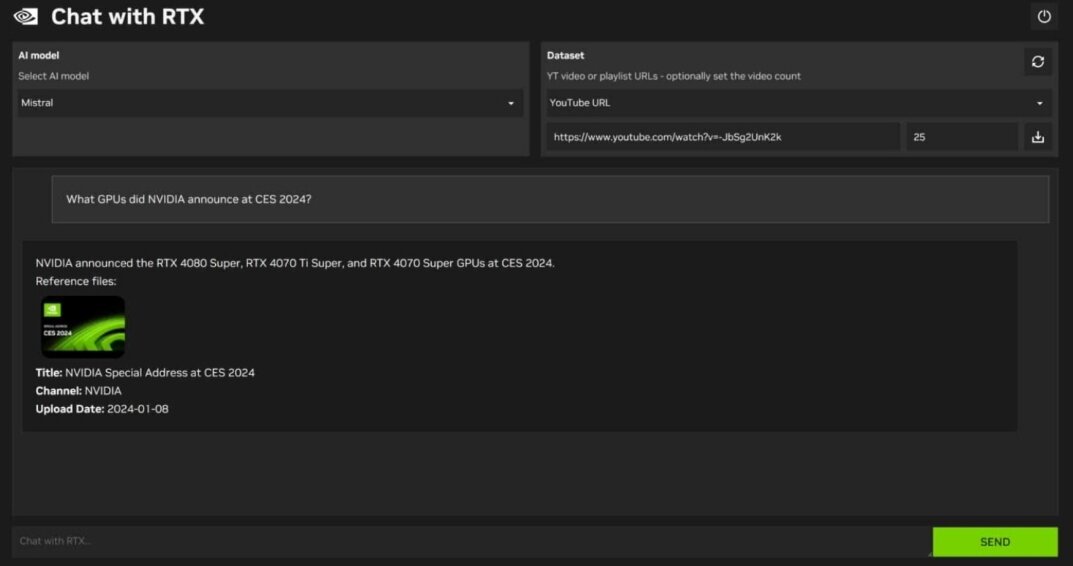
Task: Click the 'Channel: NVIDIA' line
Action: [x=79, y=391]
